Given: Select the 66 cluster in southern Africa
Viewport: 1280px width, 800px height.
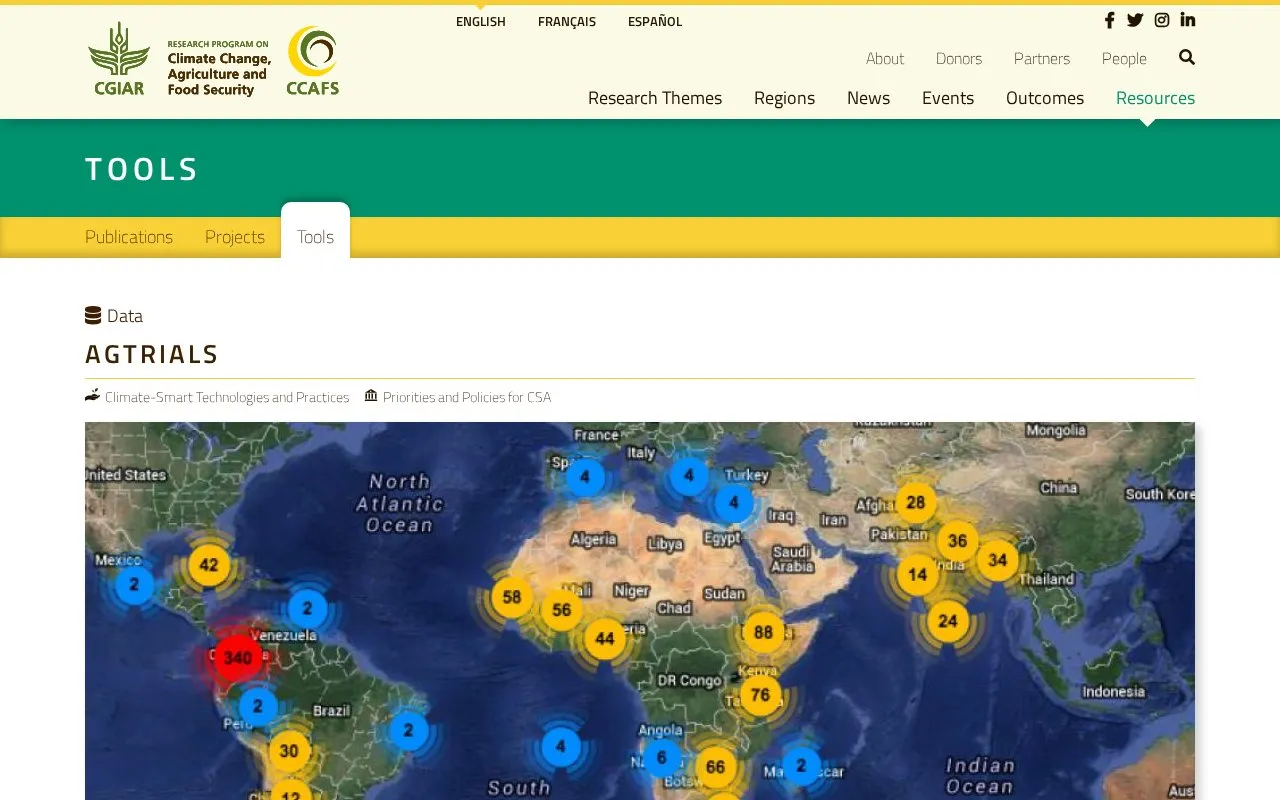Looking at the screenshot, I should pos(715,768).
